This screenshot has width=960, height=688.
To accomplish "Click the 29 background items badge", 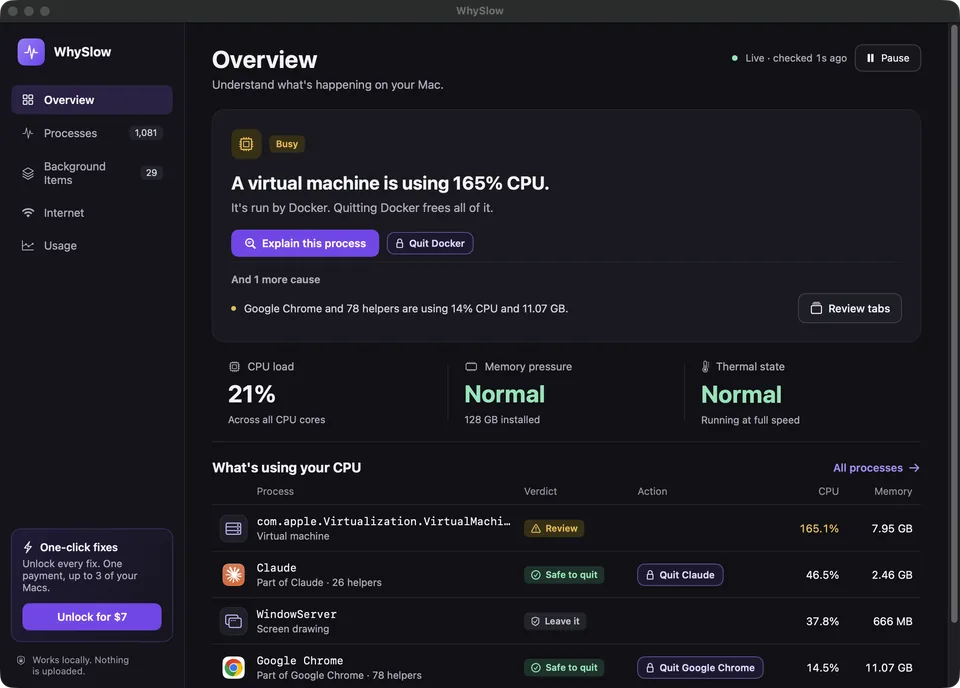I will pos(151,173).
